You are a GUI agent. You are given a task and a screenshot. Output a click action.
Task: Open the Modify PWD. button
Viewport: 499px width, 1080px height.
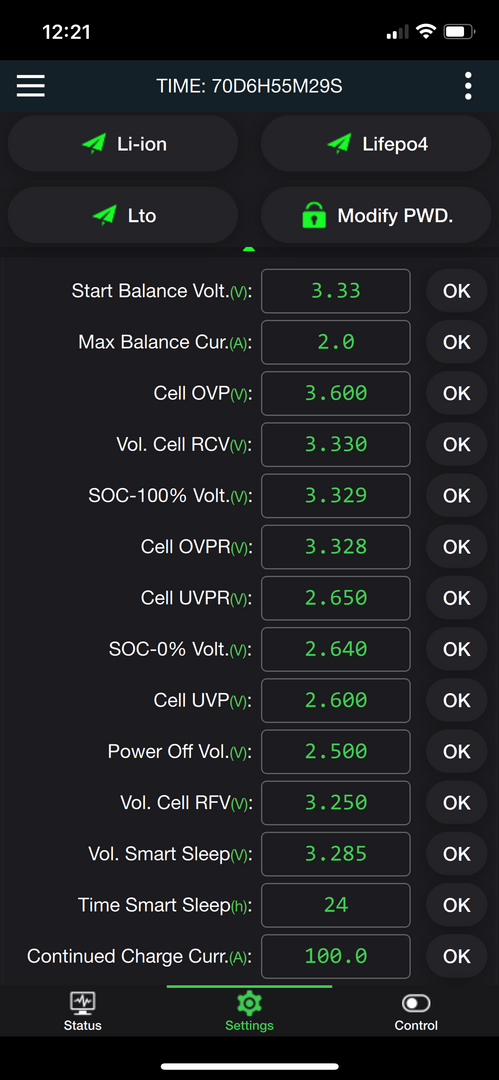pos(376,216)
